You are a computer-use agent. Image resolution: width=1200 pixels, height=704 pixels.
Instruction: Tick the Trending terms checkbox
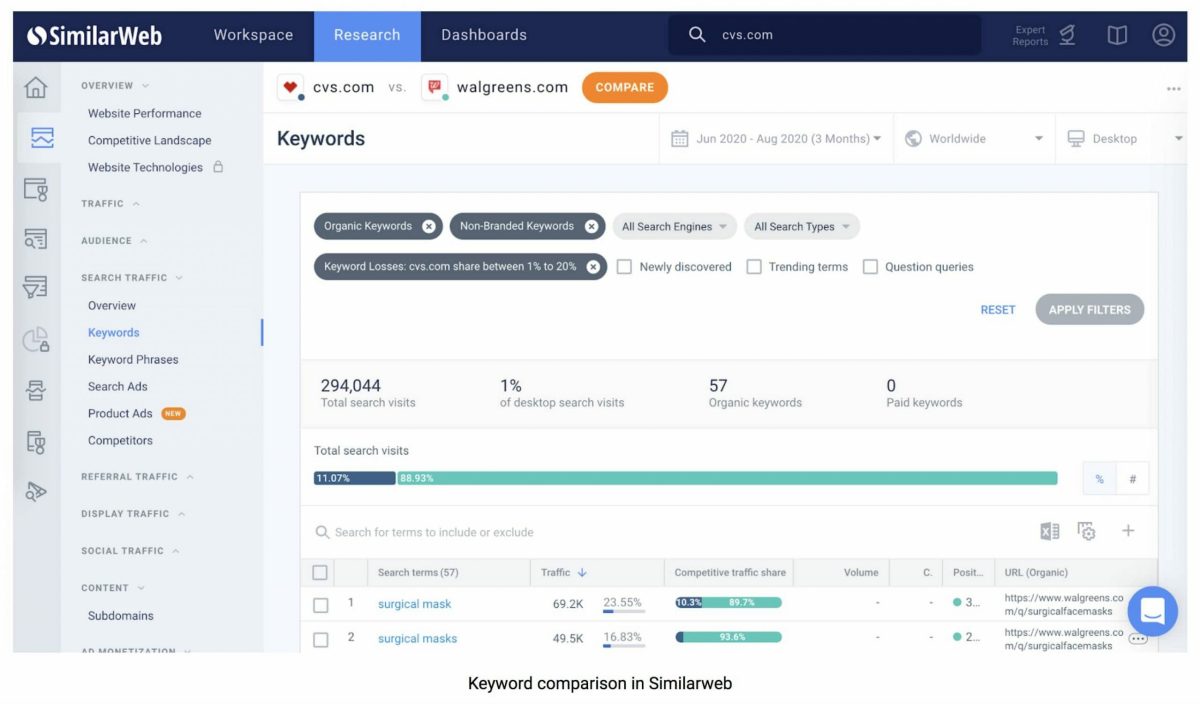pos(754,267)
